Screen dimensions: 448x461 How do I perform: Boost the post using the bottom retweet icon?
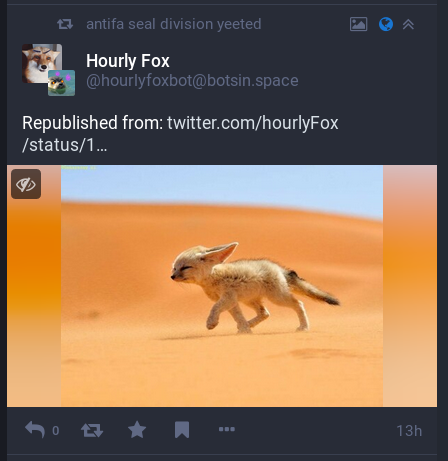[92, 430]
